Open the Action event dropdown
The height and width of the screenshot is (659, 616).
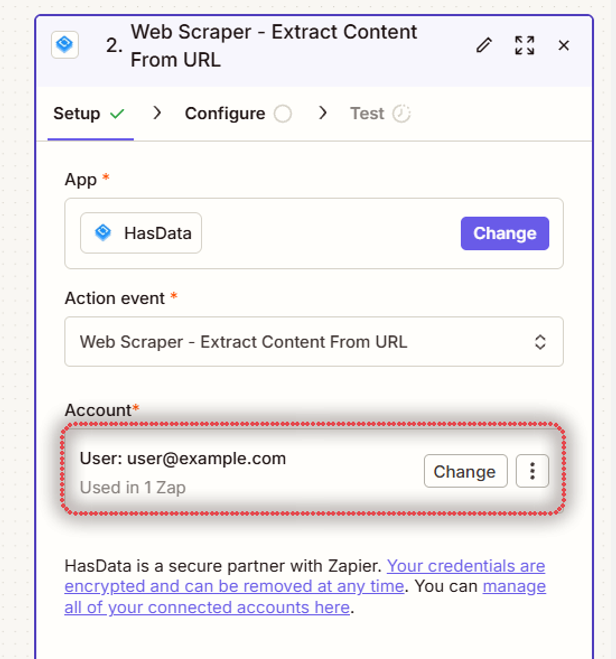(x=314, y=342)
